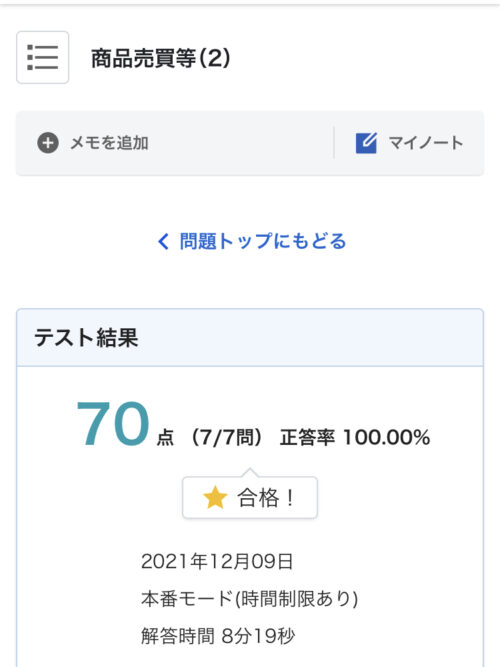This screenshot has width=500, height=667.
Task: Click the テスト結果 panel header
Action: [250, 337]
